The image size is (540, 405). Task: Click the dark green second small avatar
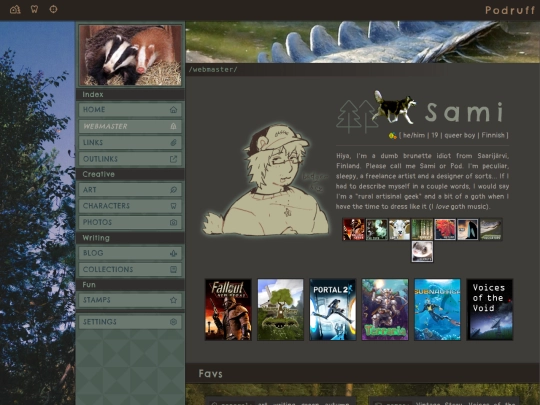[x=376, y=229]
